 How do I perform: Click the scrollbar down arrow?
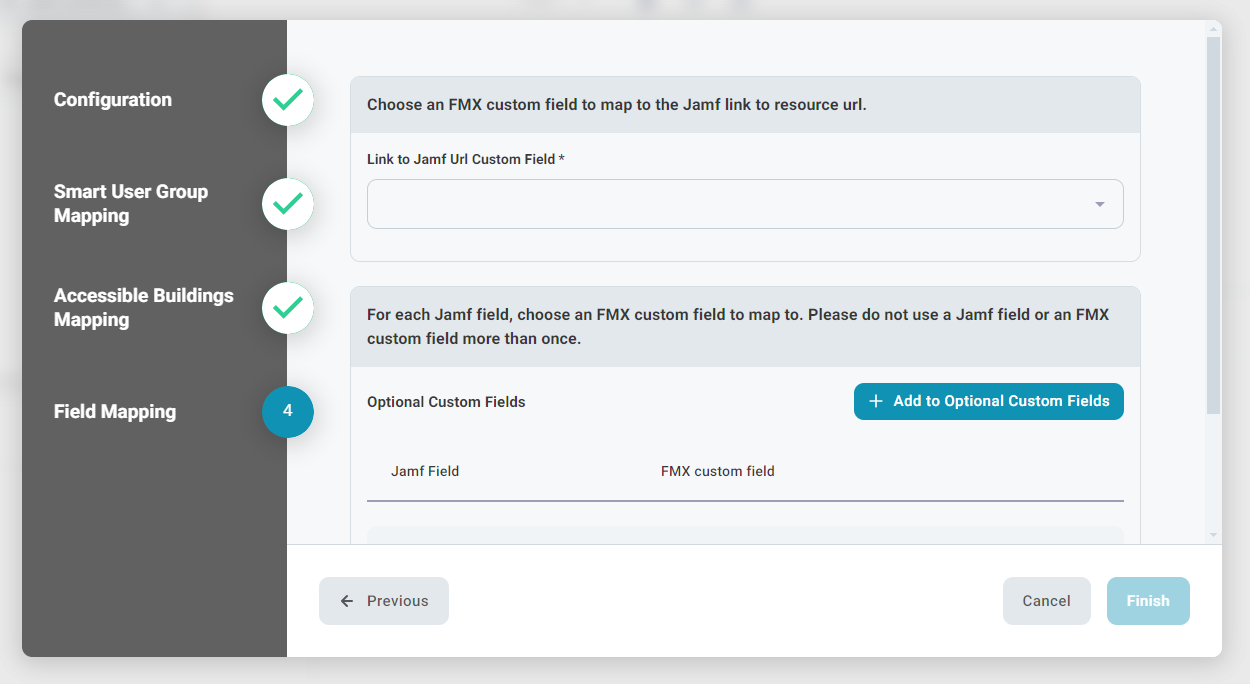1213,536
